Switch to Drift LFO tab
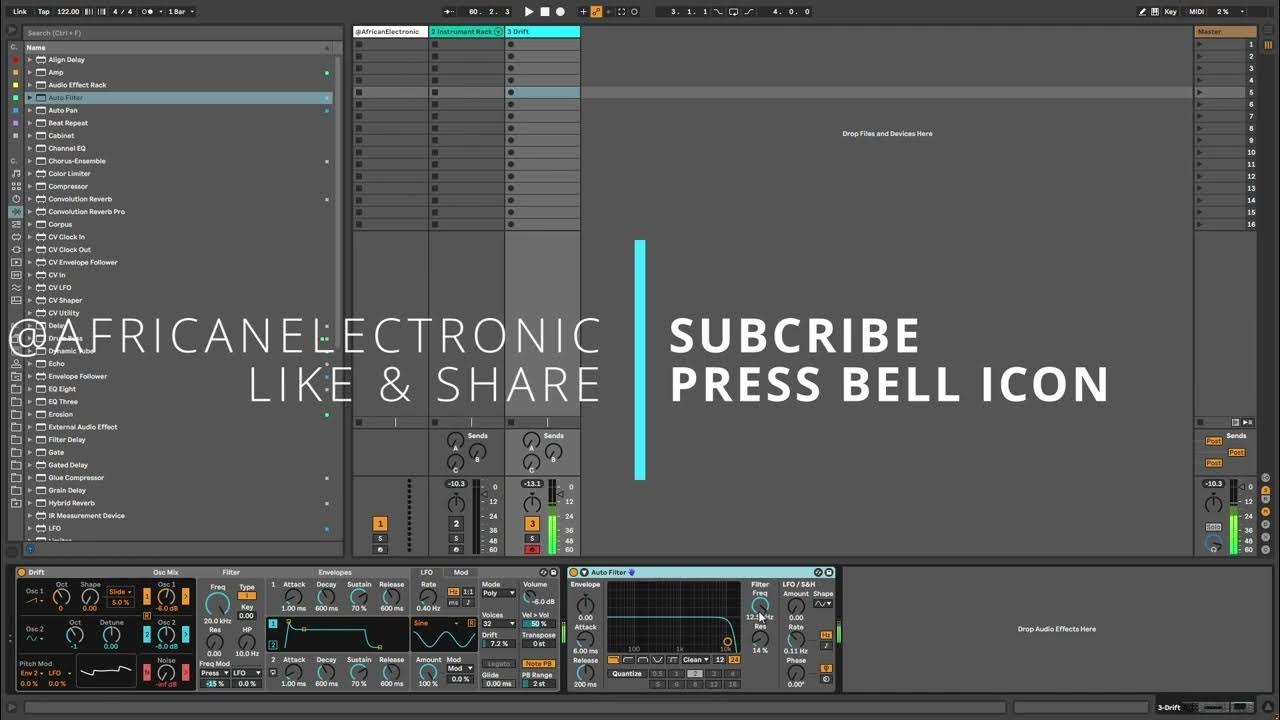 coord(427,573)
